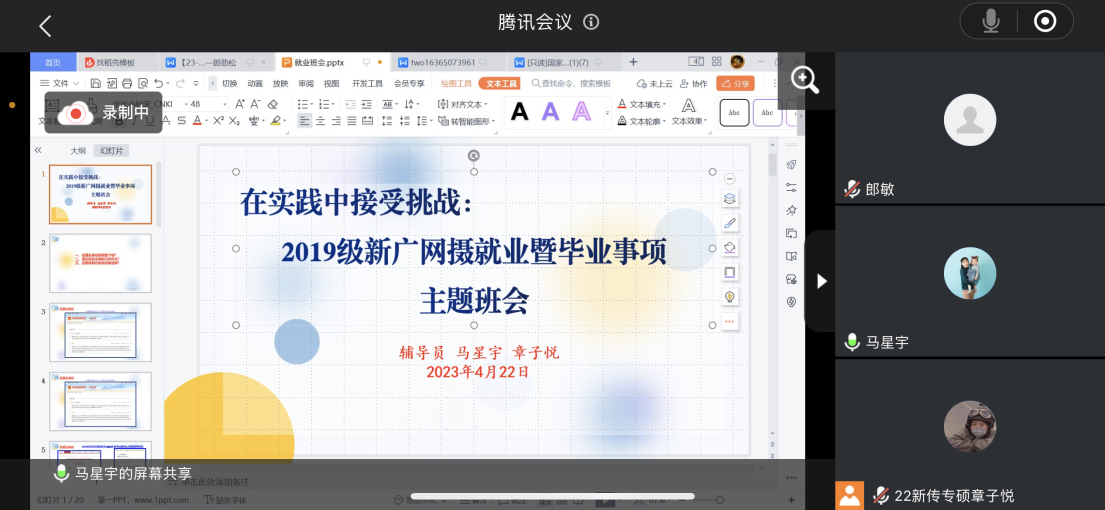
Task: Select slide 2 thumbnail
Action: [100, 263]
